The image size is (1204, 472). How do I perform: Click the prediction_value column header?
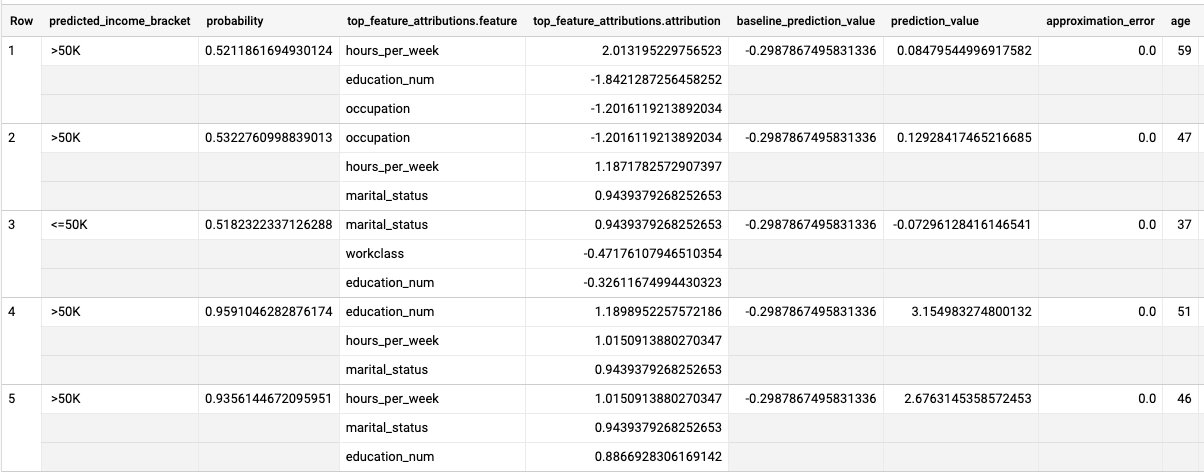tap(935, 21)
